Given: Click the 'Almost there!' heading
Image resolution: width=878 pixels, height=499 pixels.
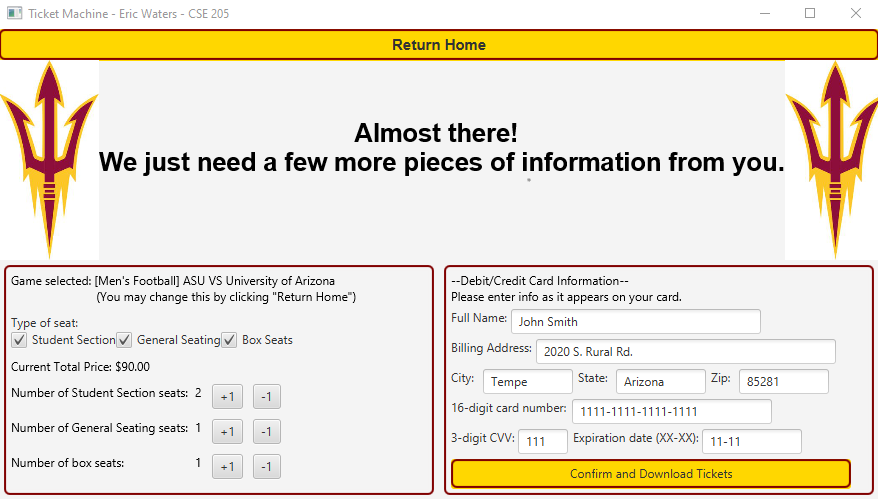Looking at the screenshot, I should [436, 133].
